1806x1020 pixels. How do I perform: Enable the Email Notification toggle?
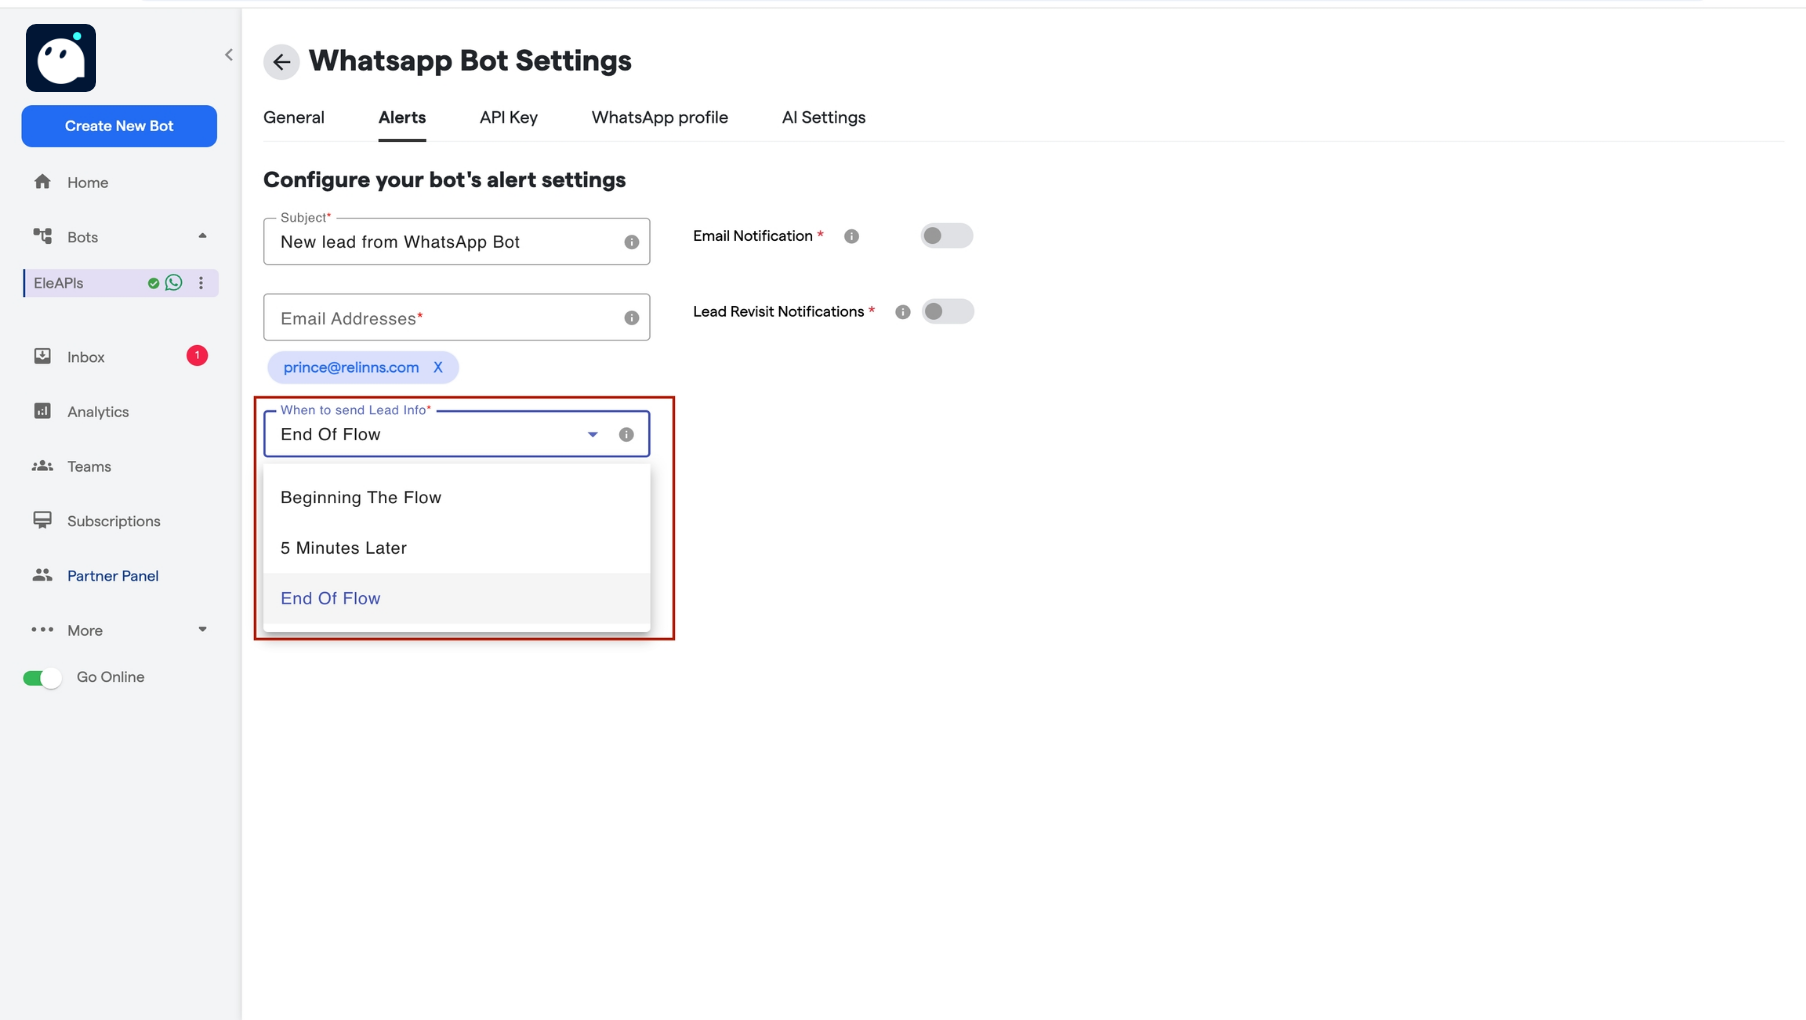[x=946, y=236]
